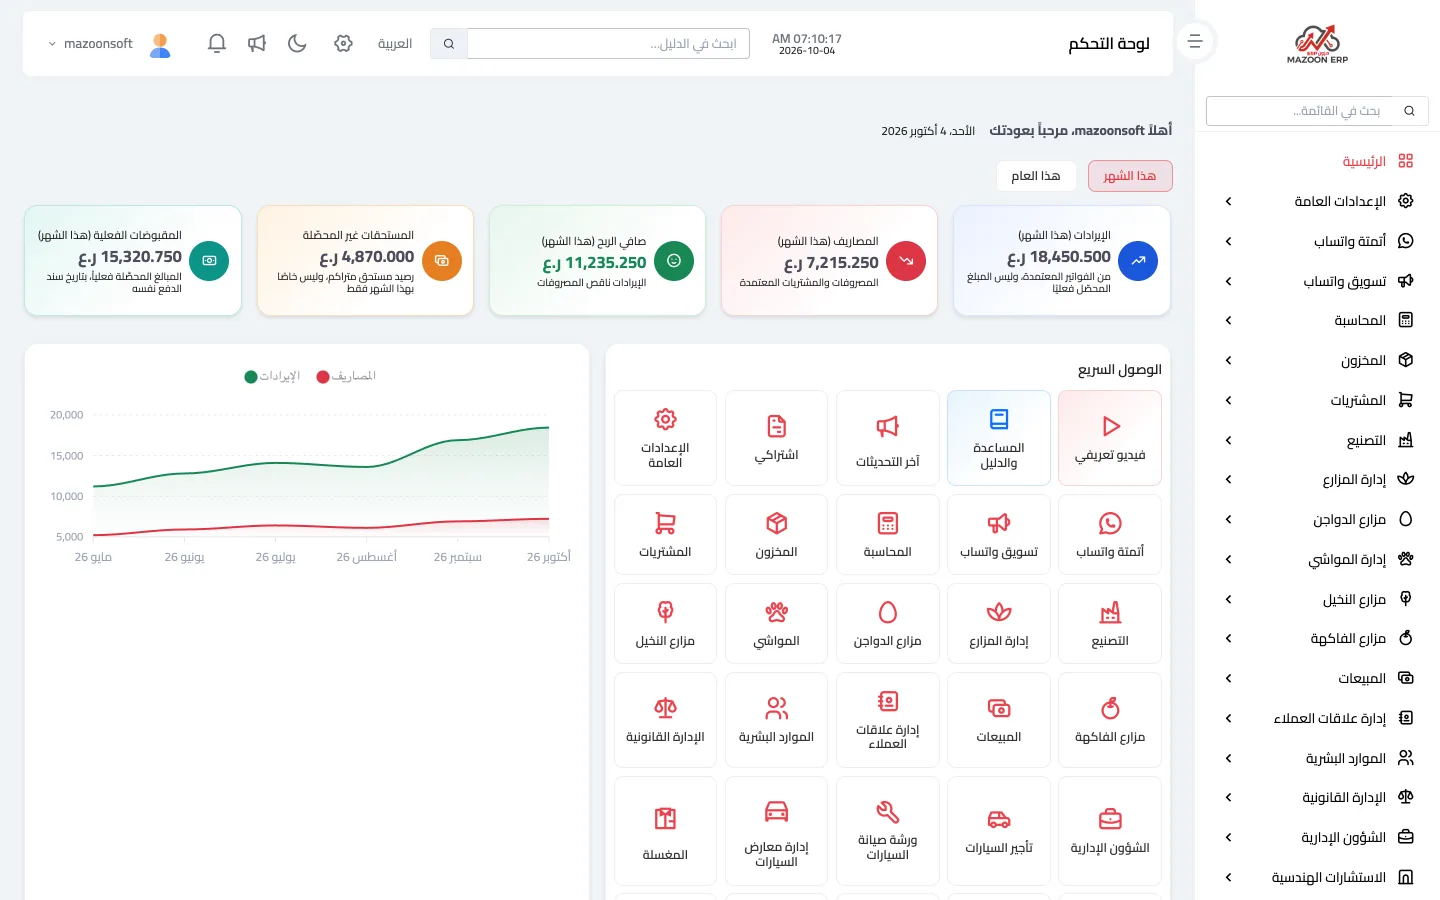This screenshot has width=1440, height=900.
Task: Open the فيديو تعريفي quick access tile
Action: (x=1110, y=438)
